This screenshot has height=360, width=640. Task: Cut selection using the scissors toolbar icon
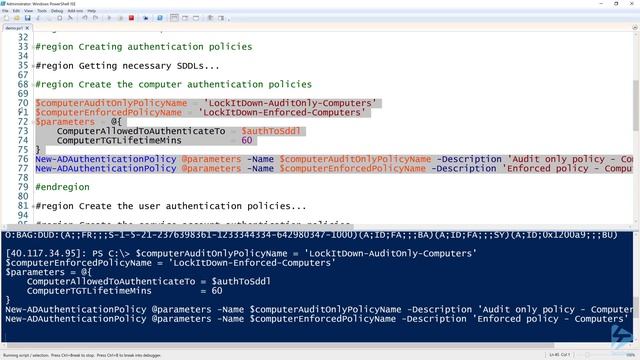point(38,18)
